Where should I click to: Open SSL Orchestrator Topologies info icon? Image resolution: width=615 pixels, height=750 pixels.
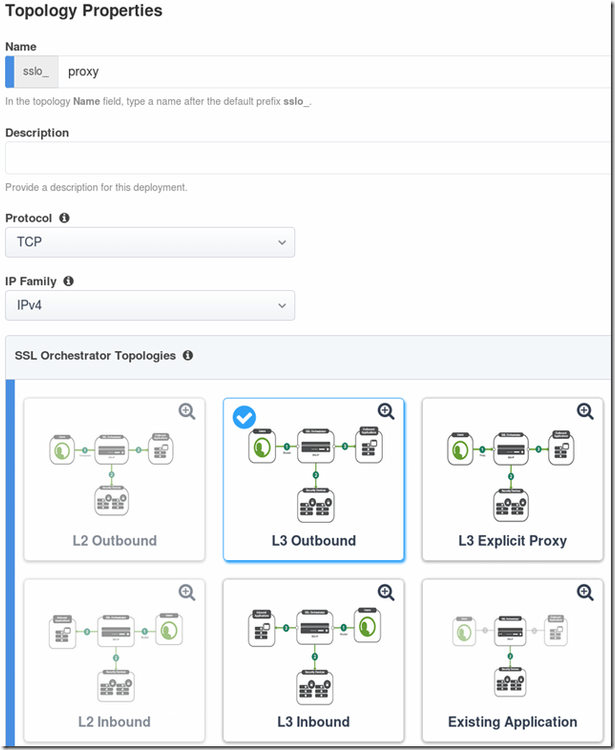pyautogui.click(x=188, y=355)
